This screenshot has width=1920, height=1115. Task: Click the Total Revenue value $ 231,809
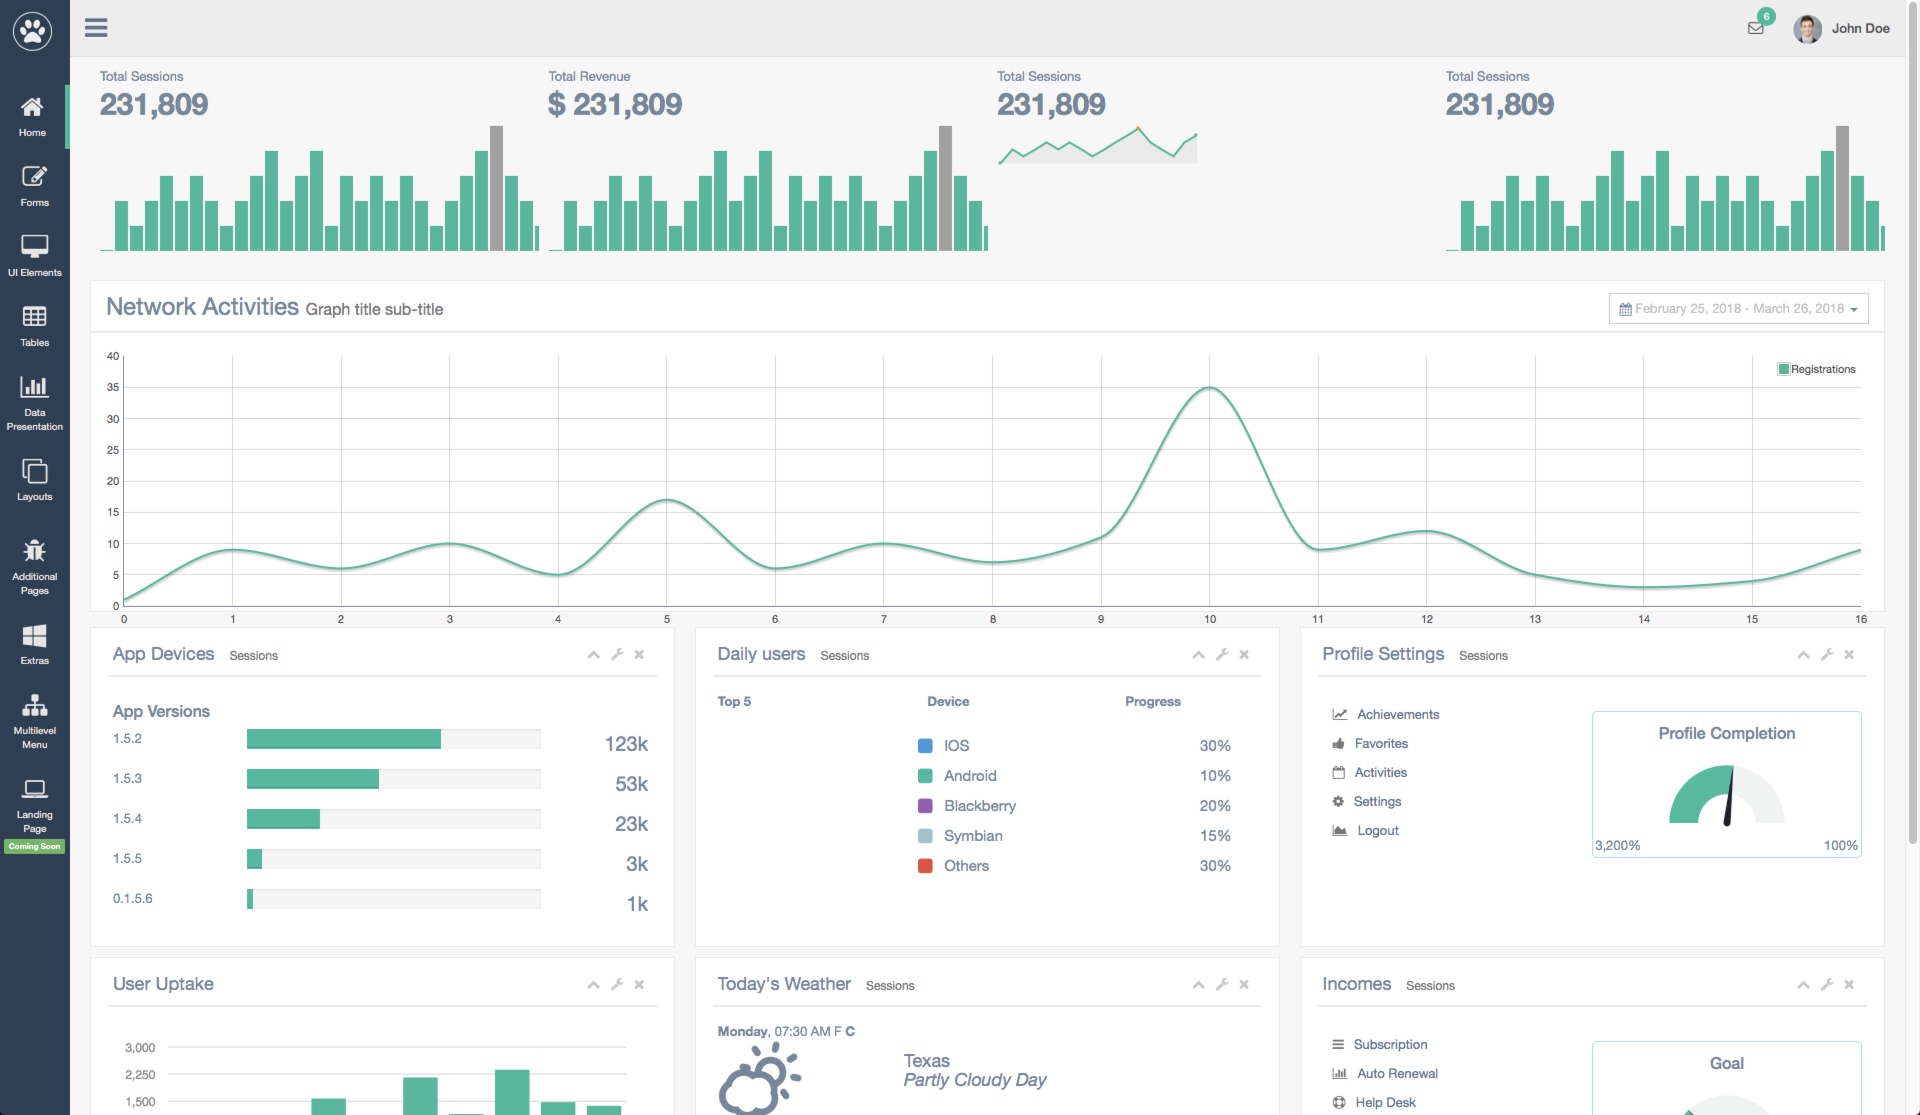click(615, 104)
